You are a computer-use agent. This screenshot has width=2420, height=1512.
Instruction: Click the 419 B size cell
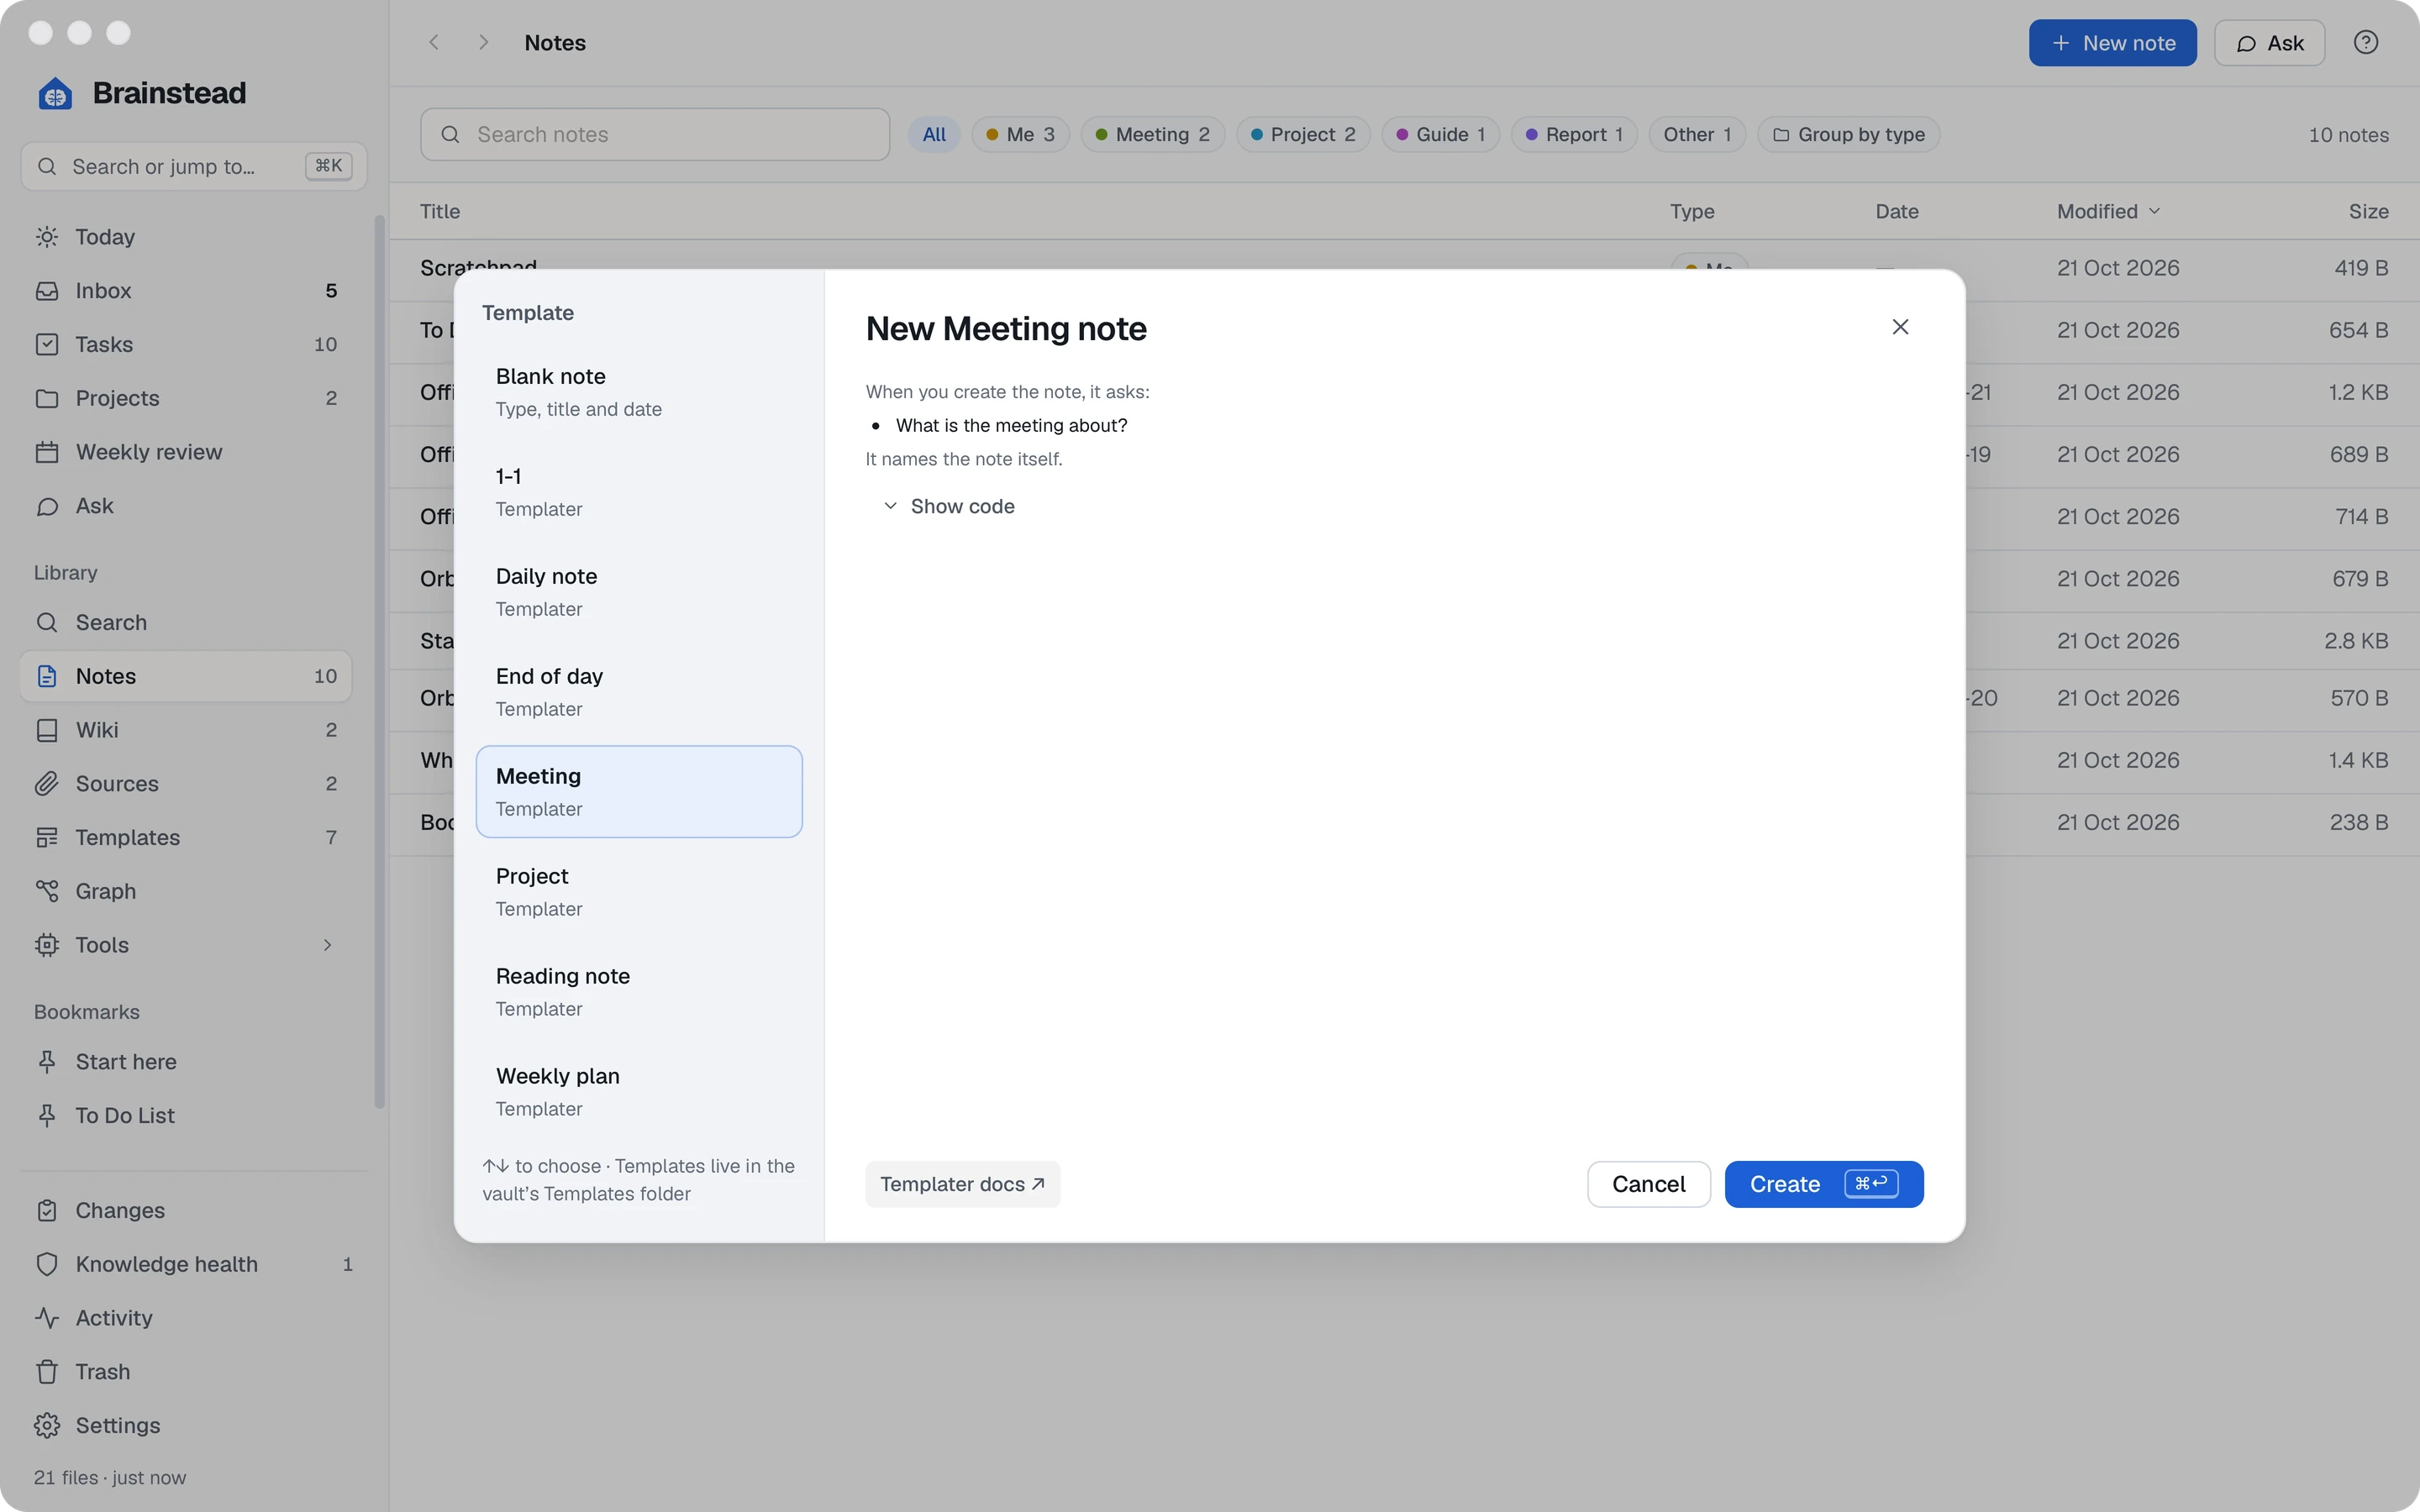coord(2360,268)
